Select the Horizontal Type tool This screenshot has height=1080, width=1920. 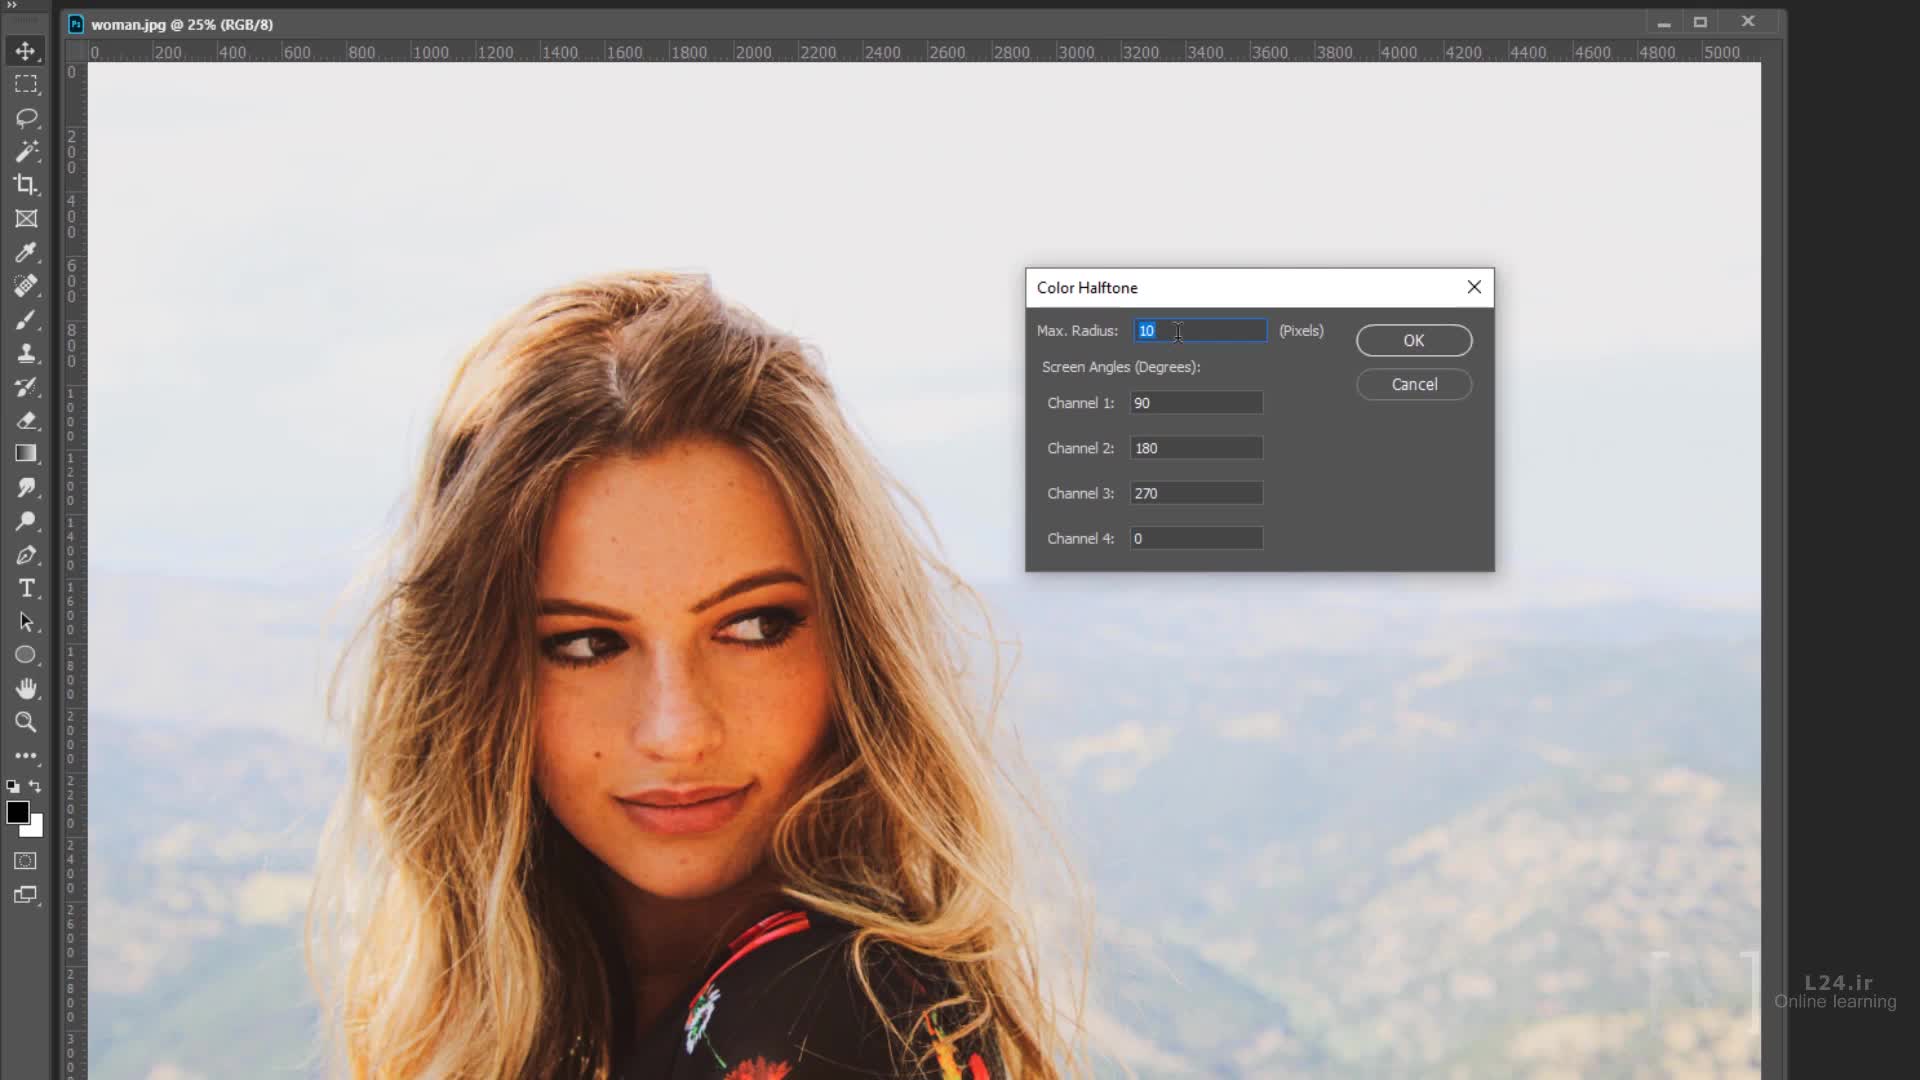click(x=26, y=588)
